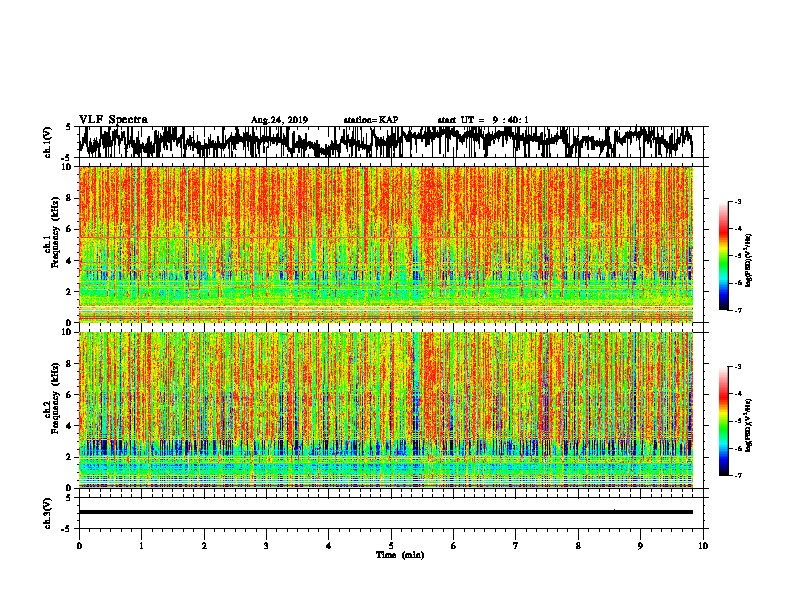
Task: Click the "ch.3(V)" axis label
Action: coord(47,513)
